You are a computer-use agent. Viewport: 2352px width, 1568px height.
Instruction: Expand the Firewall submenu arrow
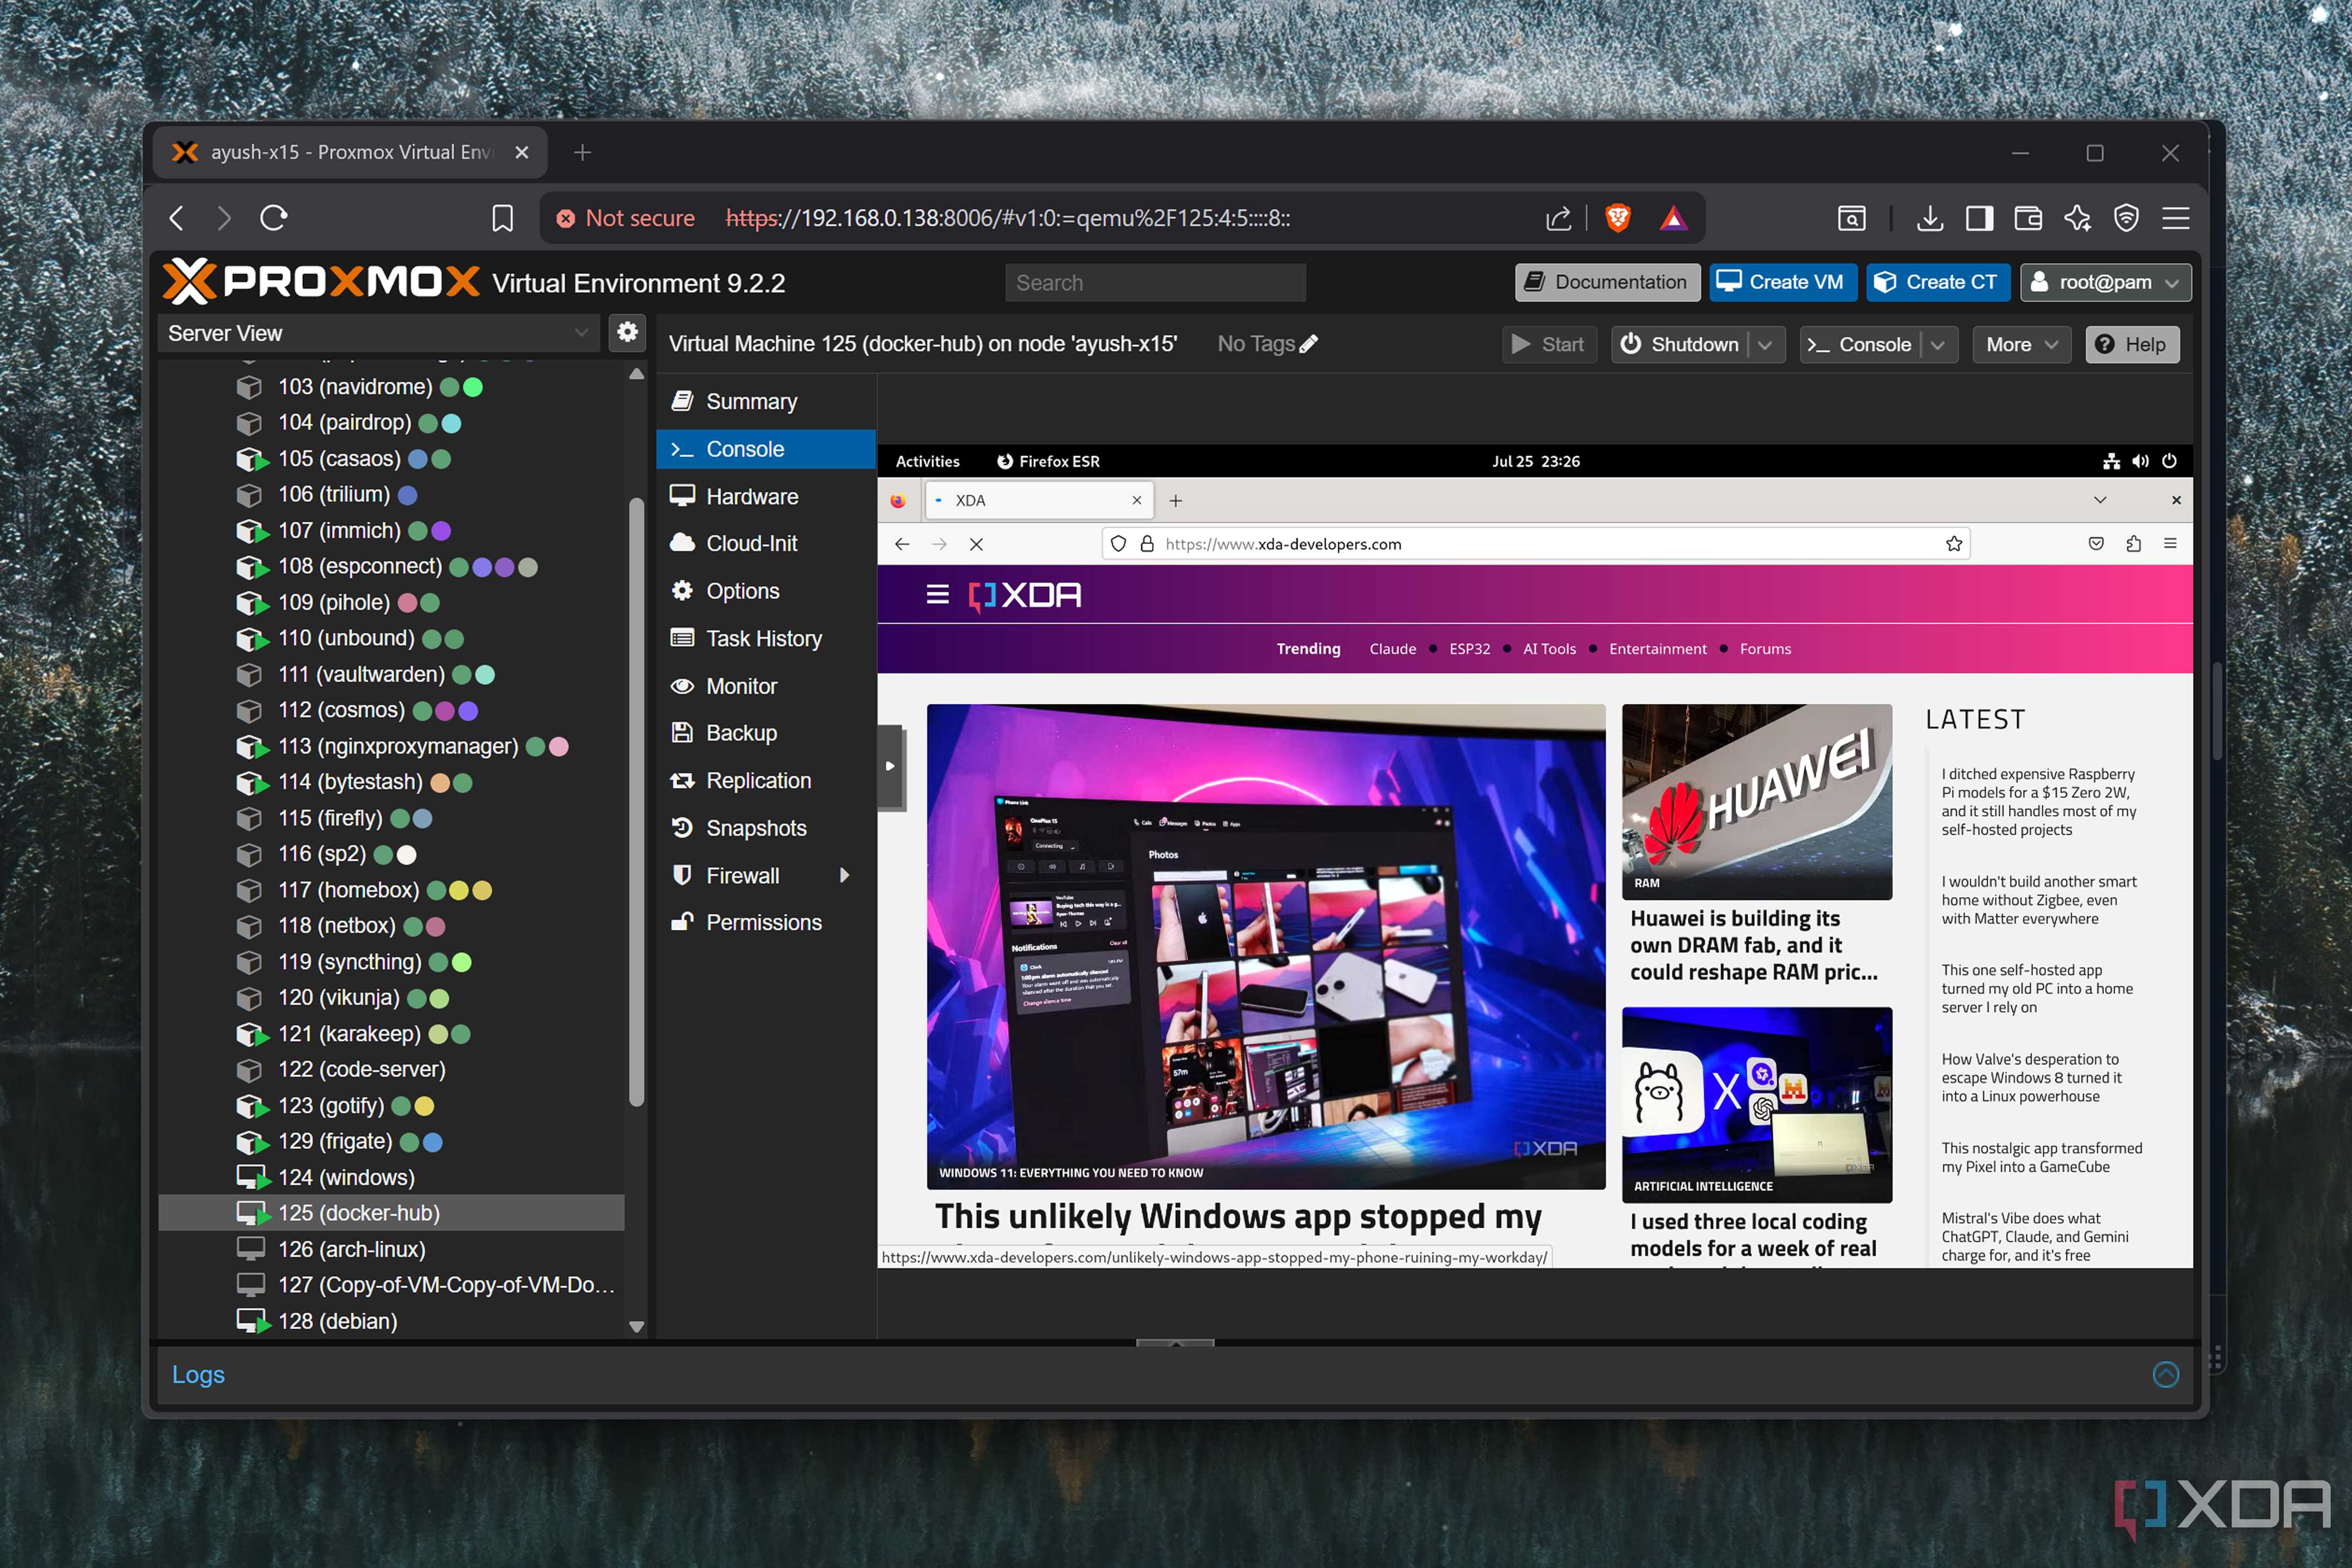point(845,875)
